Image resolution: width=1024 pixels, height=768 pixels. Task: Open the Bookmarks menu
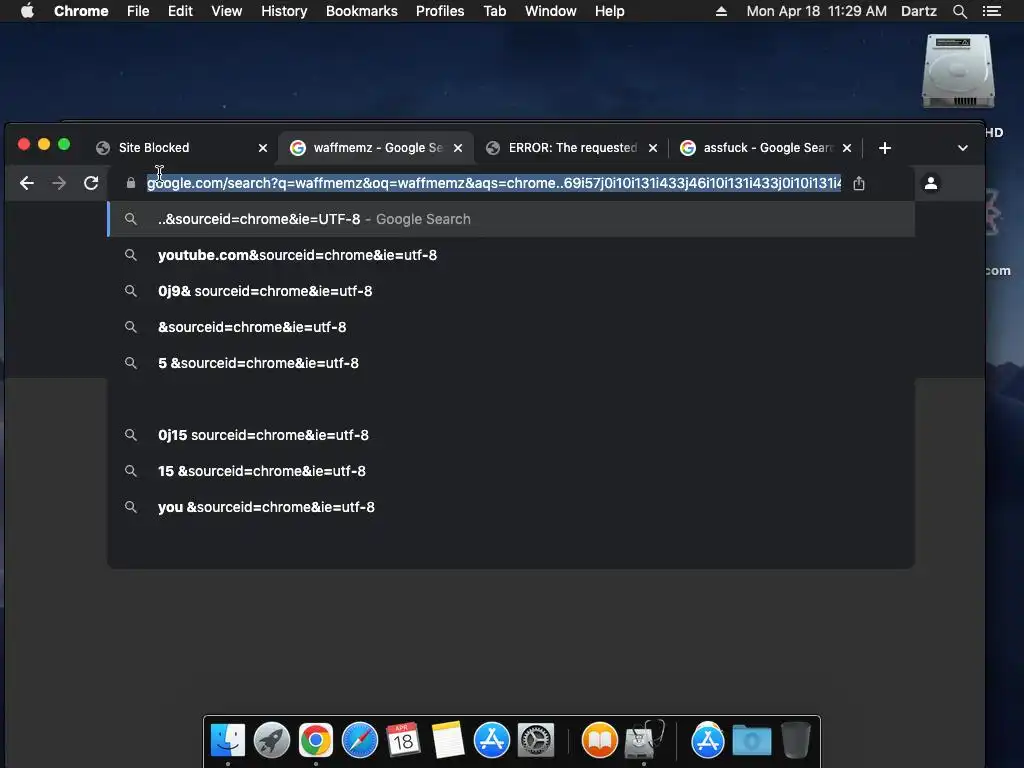tap(362, 11)
